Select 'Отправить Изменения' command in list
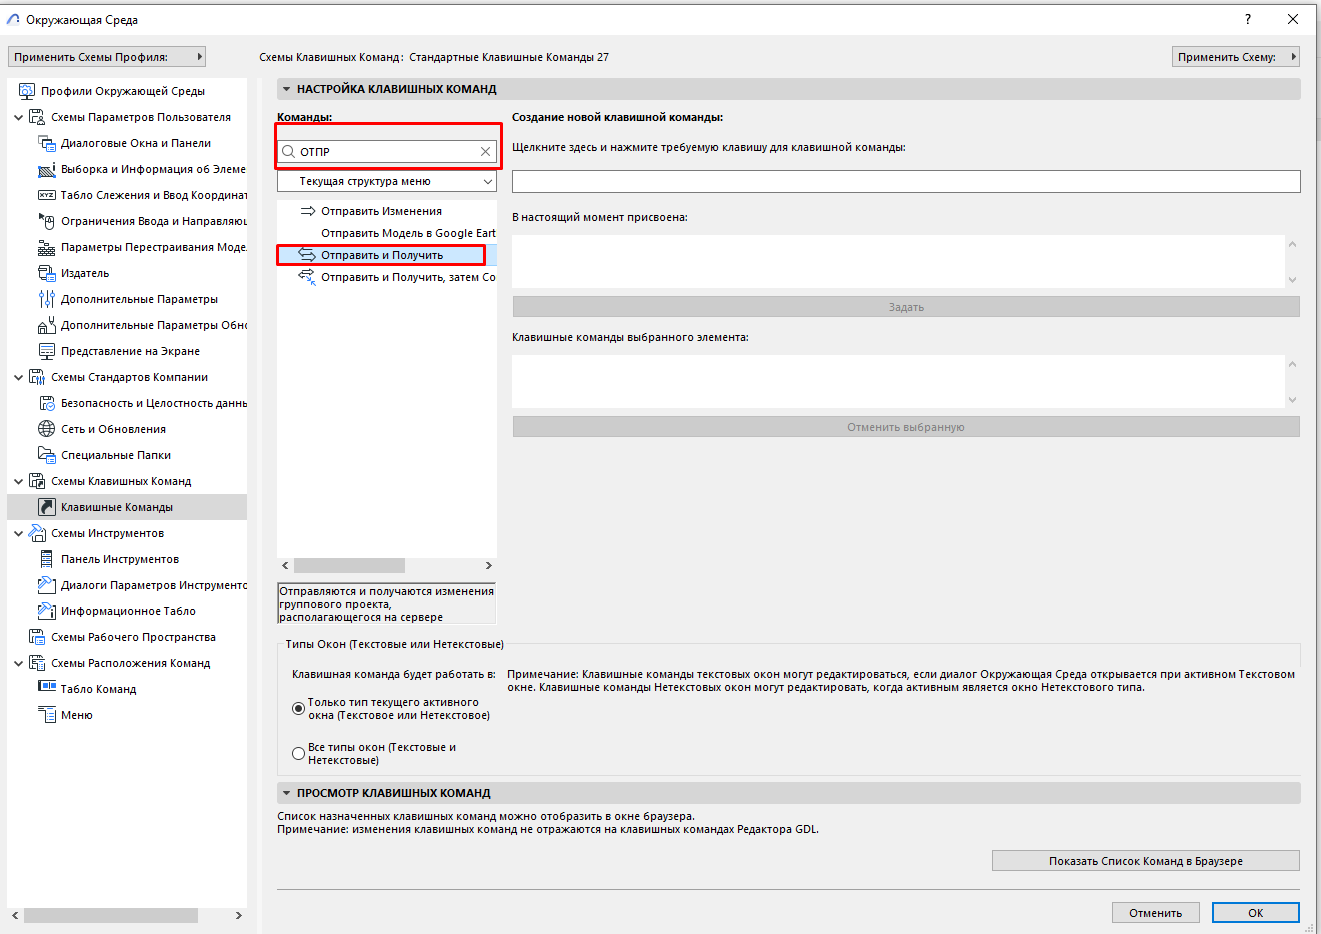This screenshot has height=934, width=1321. 381,211
